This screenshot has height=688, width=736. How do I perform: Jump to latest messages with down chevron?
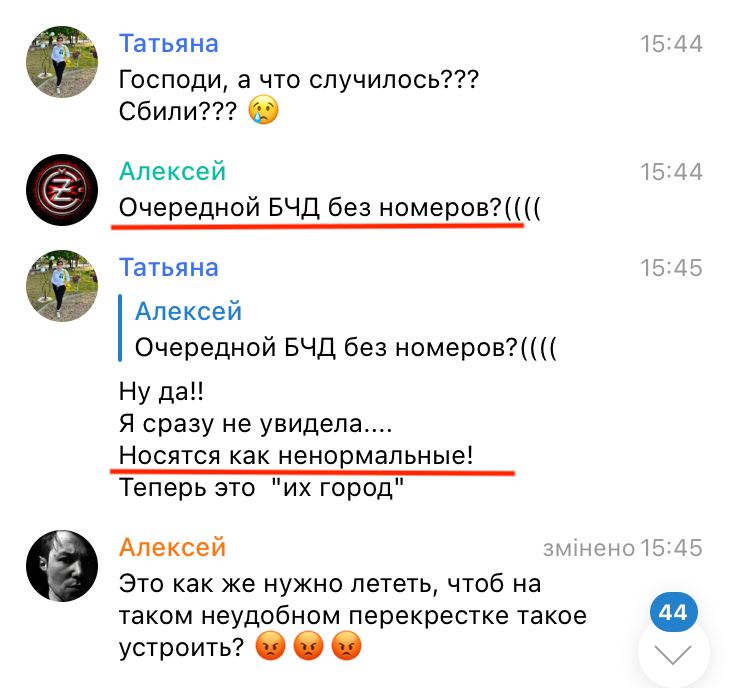pyautogui.click(x=674, y=654)
